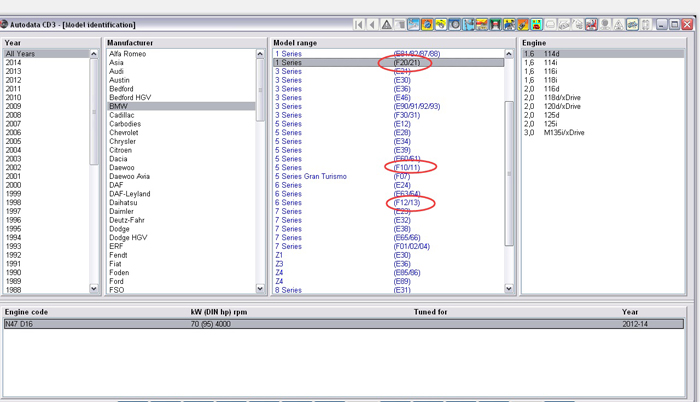This screenshot has height=402, width=700.
Task: Open the orange icon with blue circle
Action: (427, 25)
